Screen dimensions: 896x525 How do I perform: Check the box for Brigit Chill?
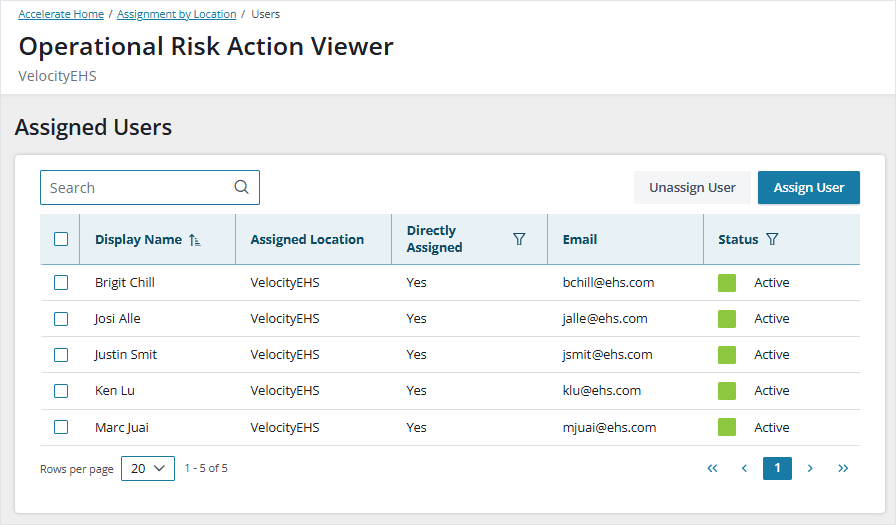click(61, 283)
